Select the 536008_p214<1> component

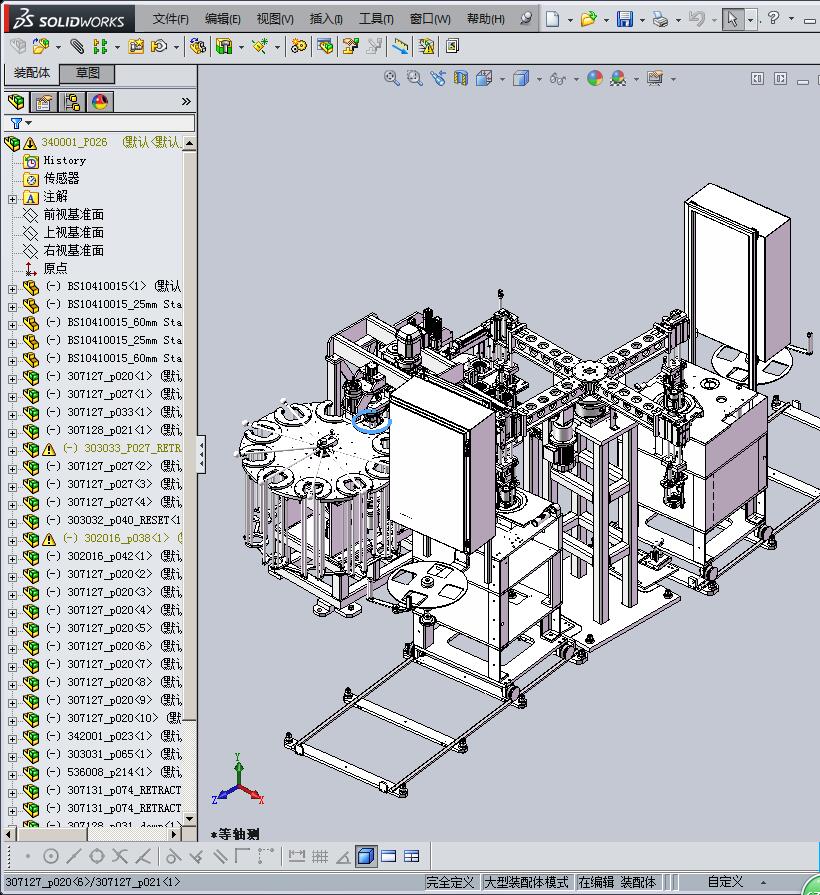tap(110, 772)
